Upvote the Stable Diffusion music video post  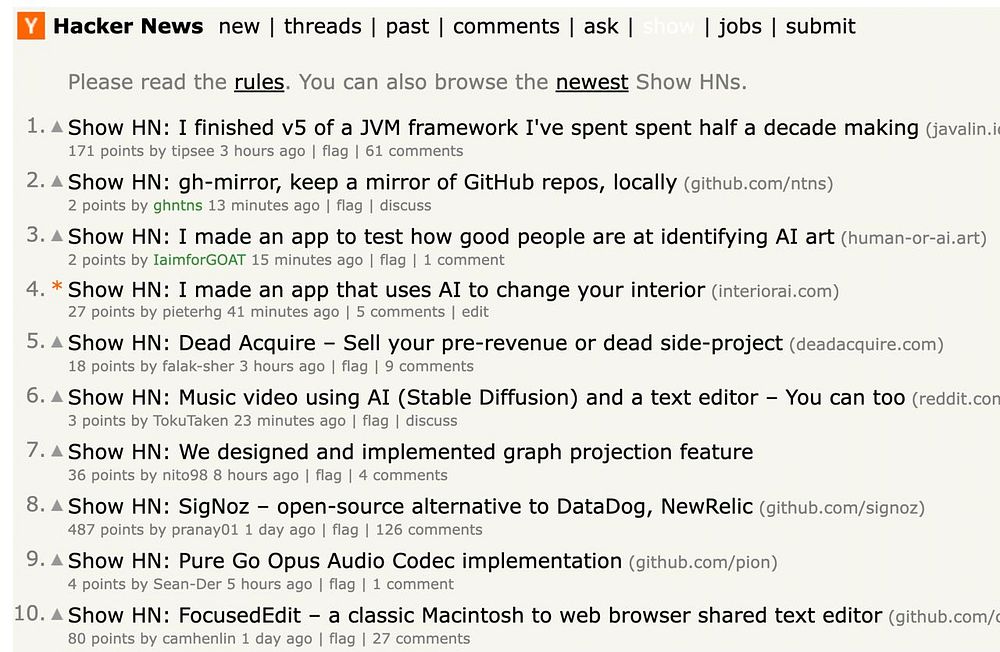click(x=57, y=398)
